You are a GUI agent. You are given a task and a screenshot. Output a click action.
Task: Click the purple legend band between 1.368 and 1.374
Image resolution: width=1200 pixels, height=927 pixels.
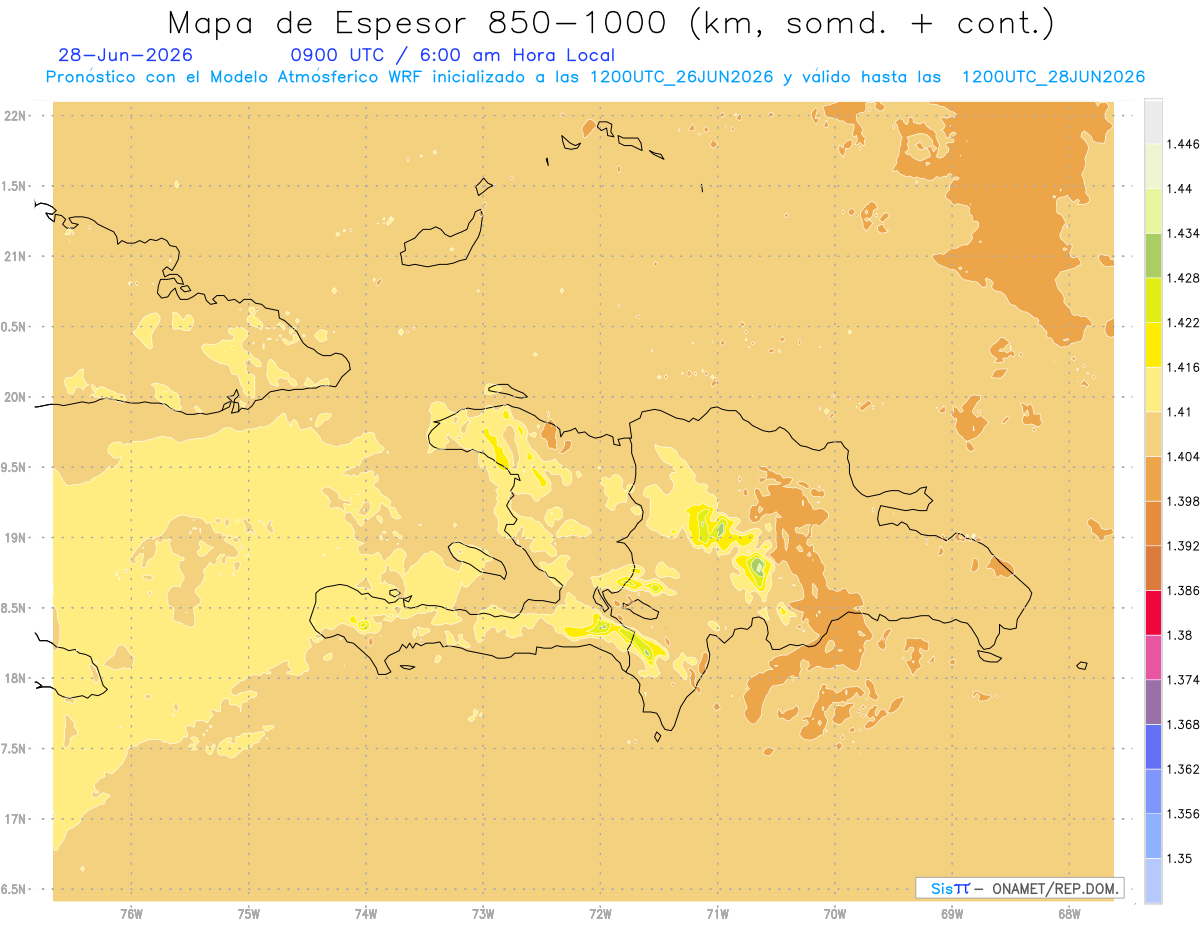tap(1153, 702)
